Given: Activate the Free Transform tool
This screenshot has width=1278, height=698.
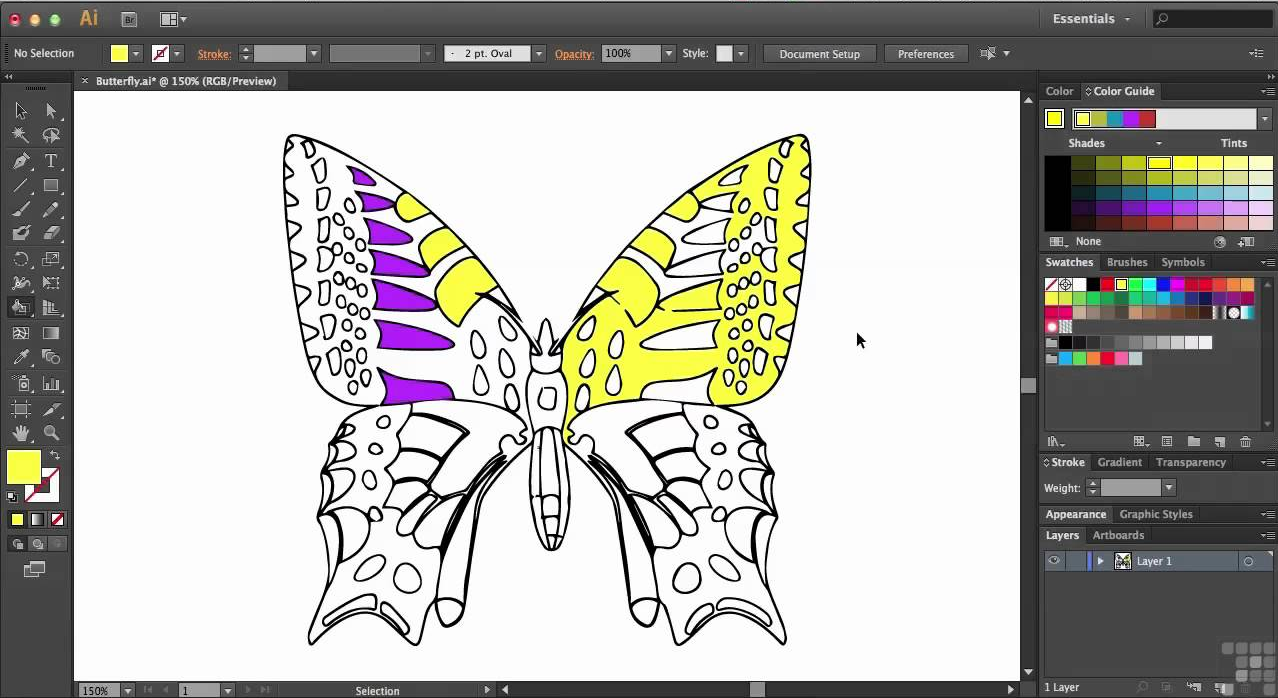Looking at the screenshot, I should [x=51, y=284].
